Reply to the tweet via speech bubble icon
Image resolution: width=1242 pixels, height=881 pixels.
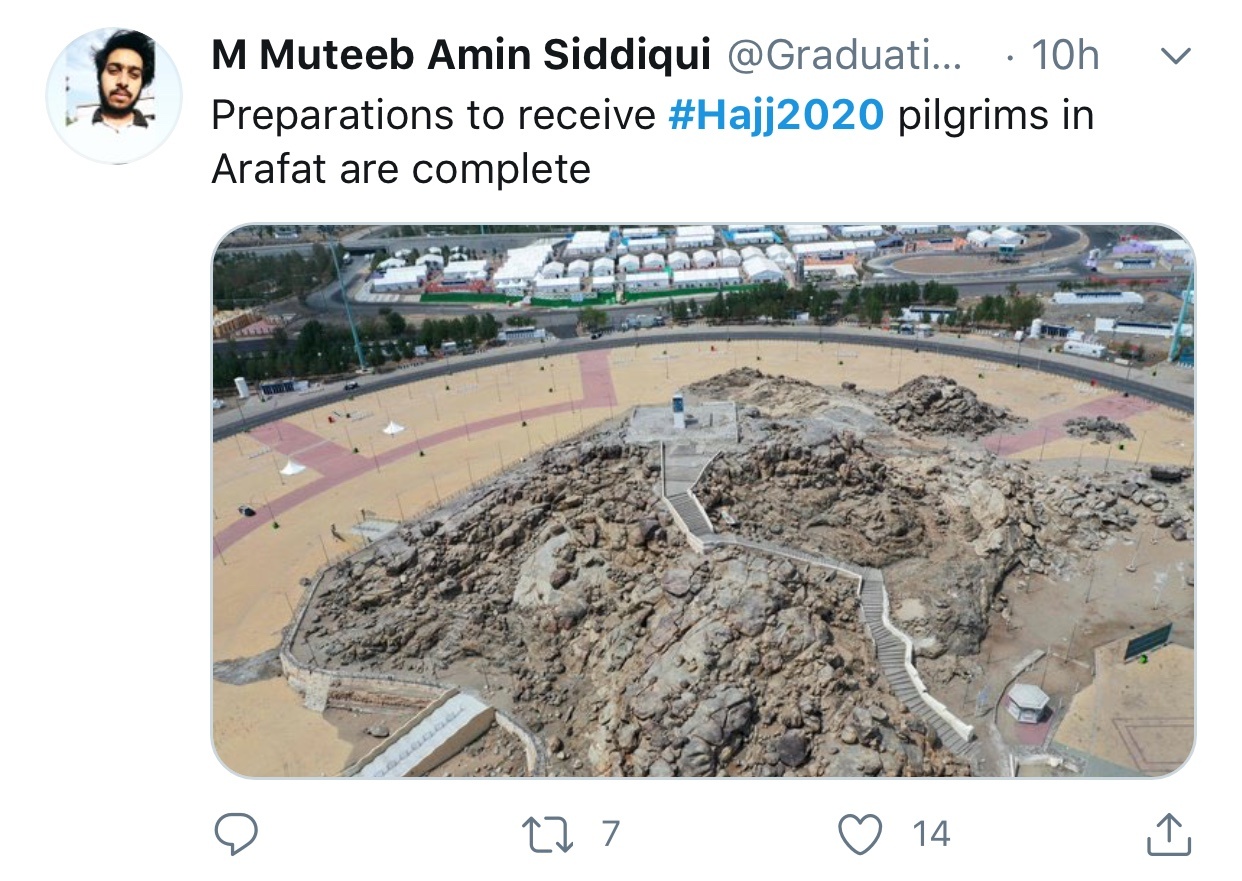tap(236, 834)
